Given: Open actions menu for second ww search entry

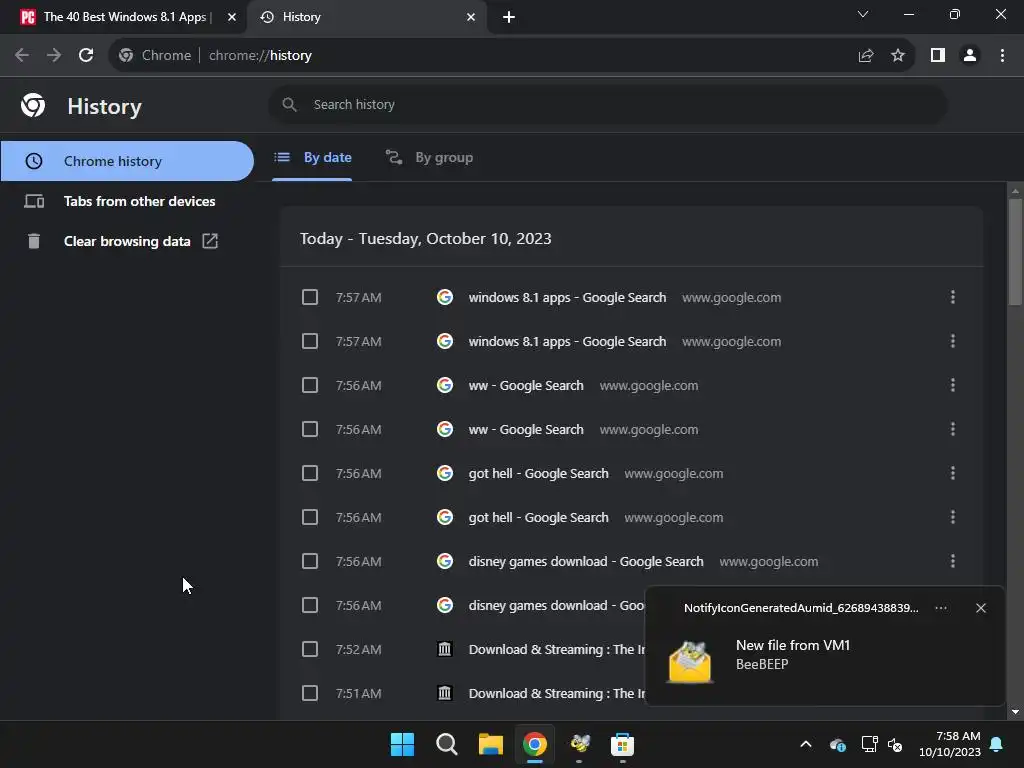Looking at the screenshot, I should 953,429.
